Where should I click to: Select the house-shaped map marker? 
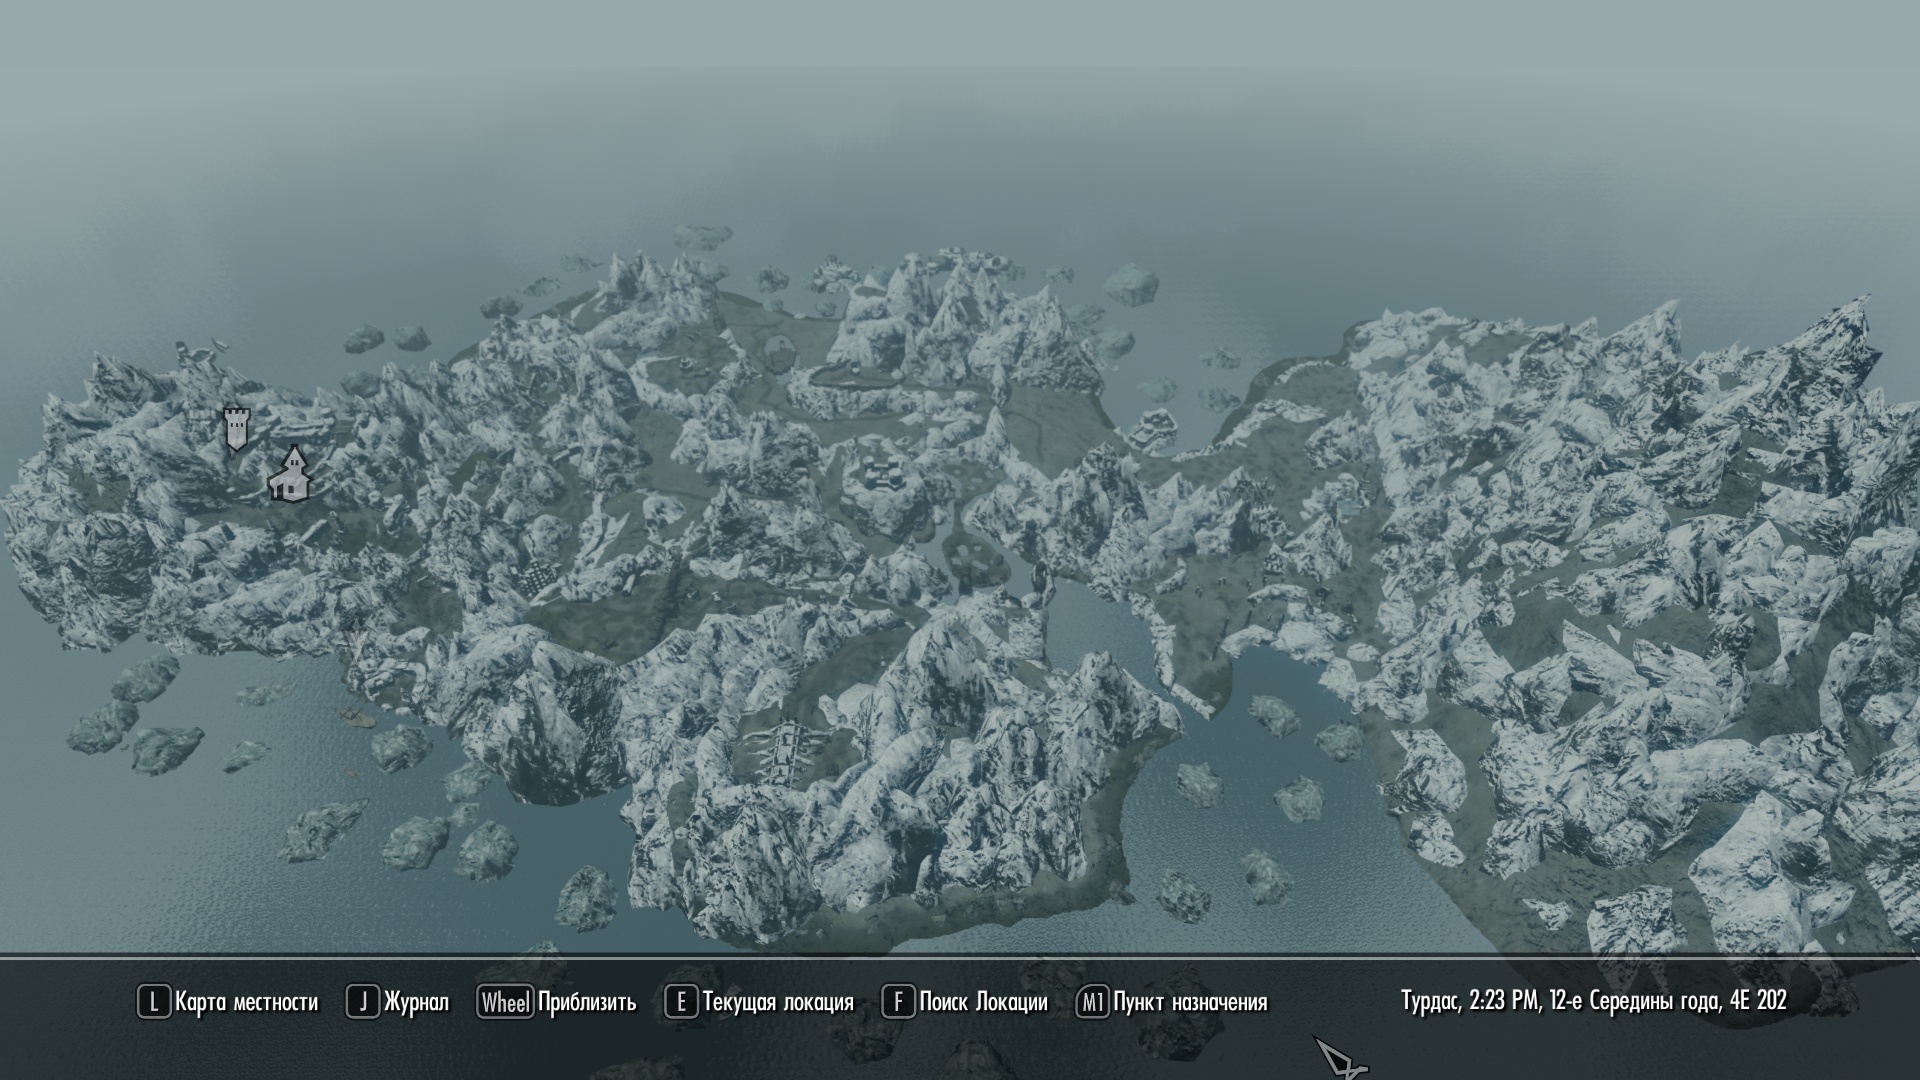(290, 474)
